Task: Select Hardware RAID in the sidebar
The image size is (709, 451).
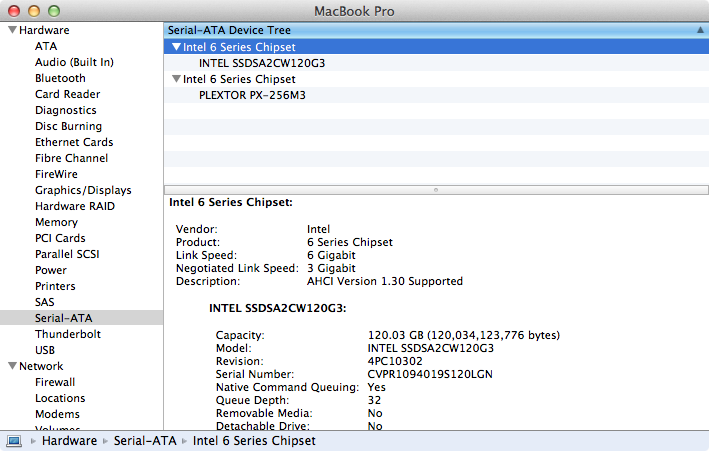Action: coord(75,206)
